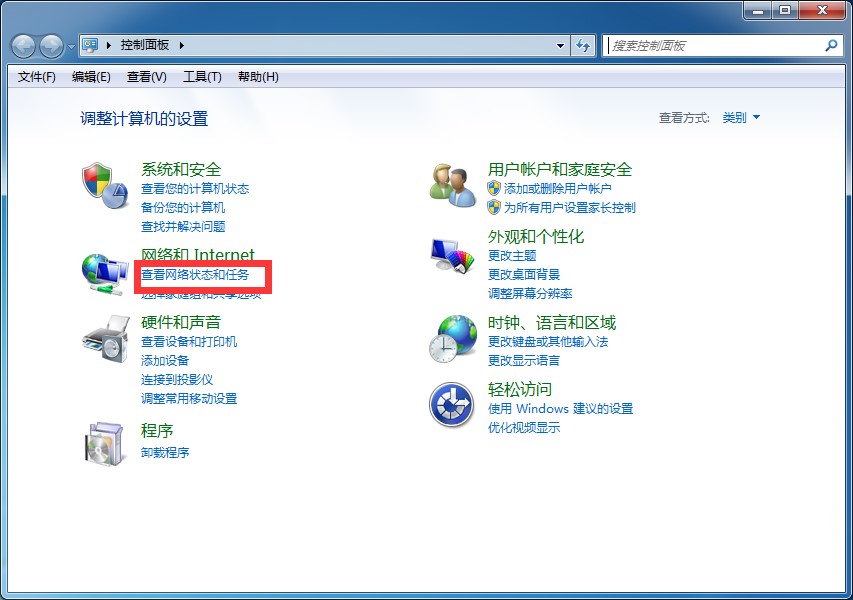Viewport: 853px width, 600px height.
Task: Click the System and Security shield icon
Action: [x=104, y=186]
